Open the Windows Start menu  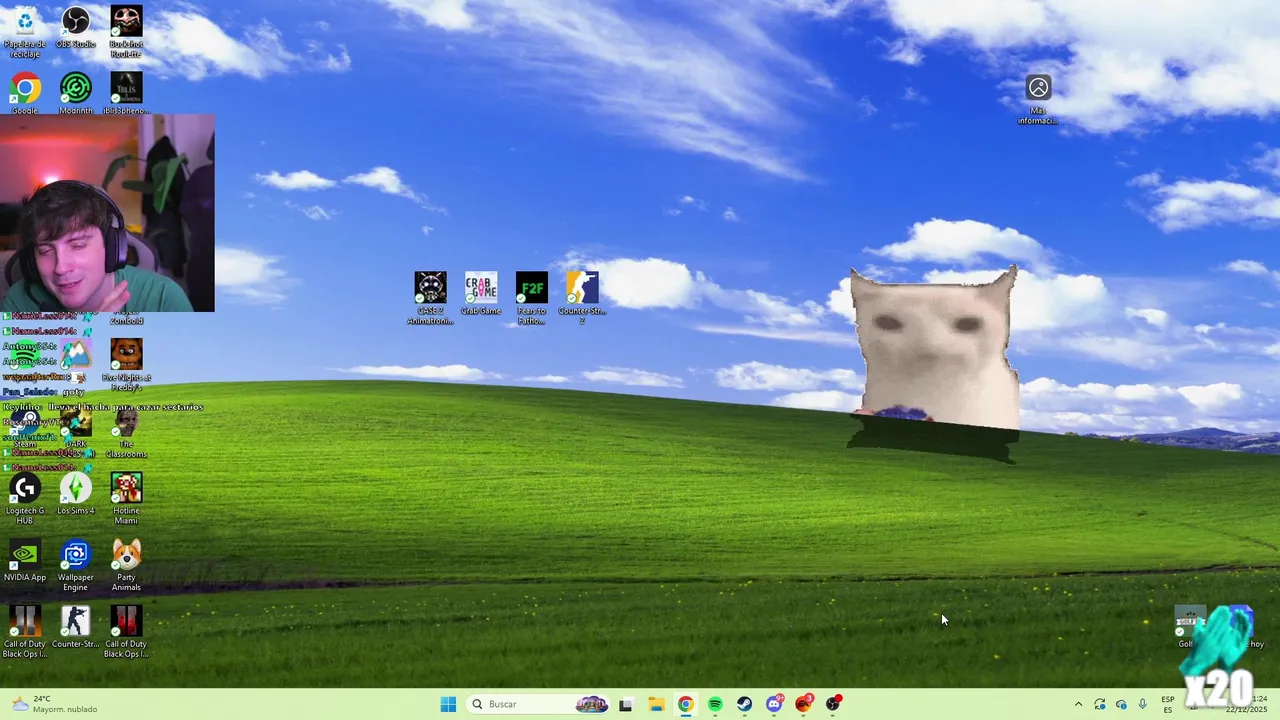click(x=448, y=704)
